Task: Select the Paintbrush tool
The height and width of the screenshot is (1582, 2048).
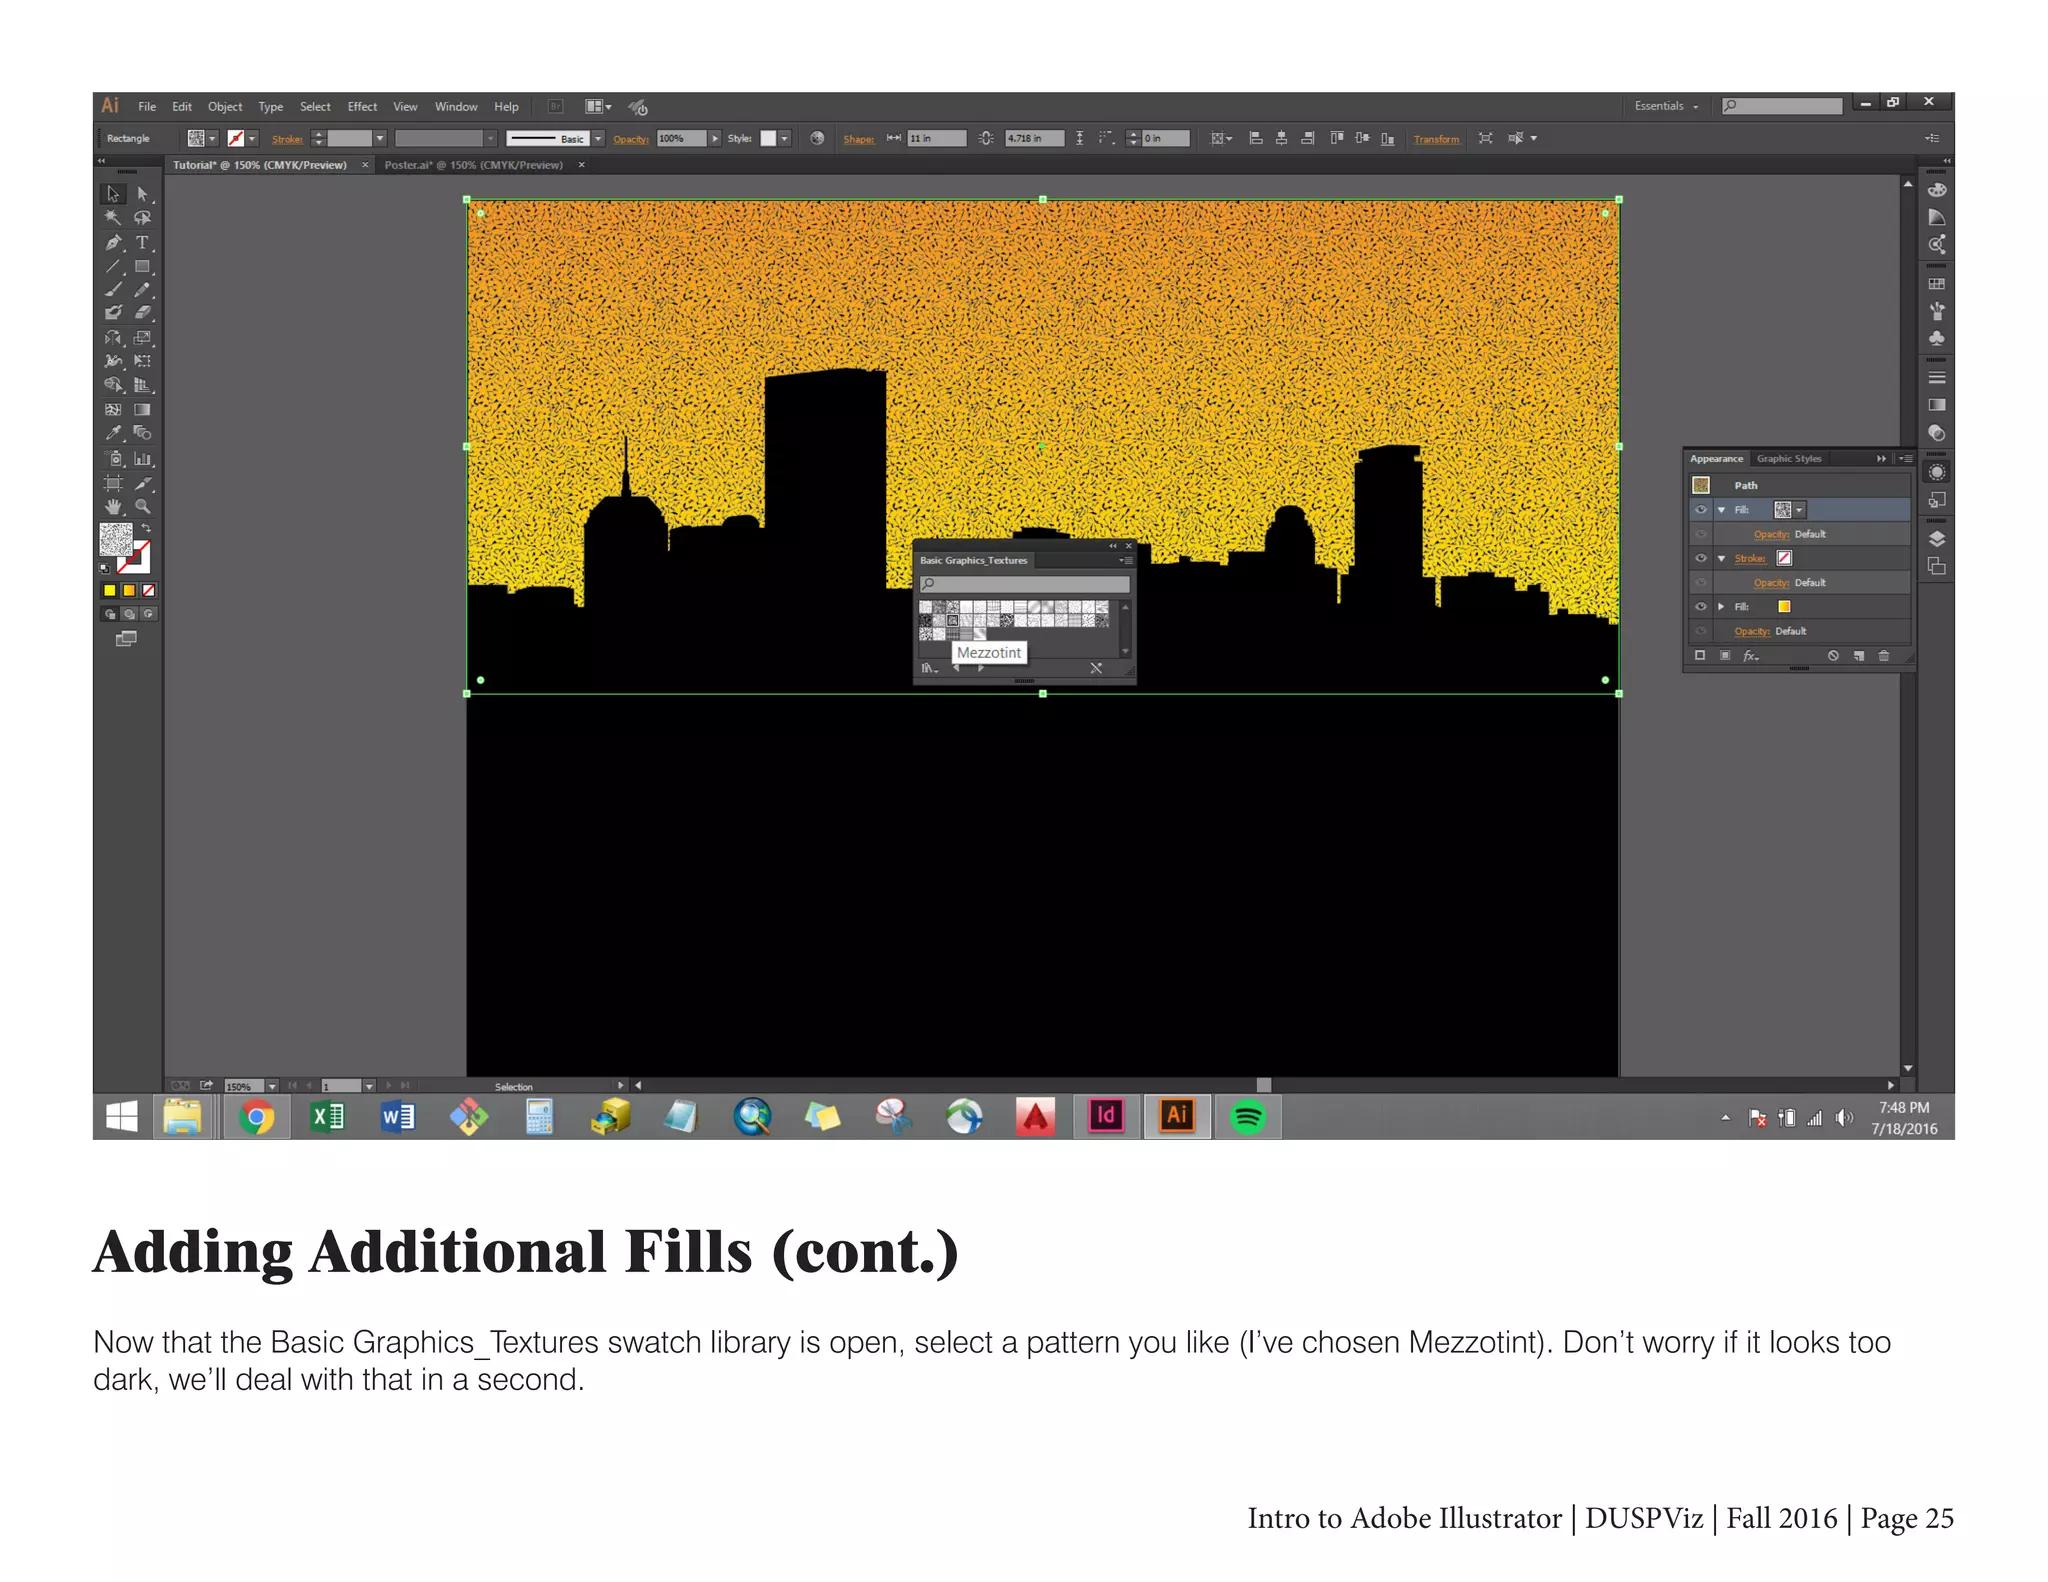Action: pyautogui.click(x=113, y=290)
